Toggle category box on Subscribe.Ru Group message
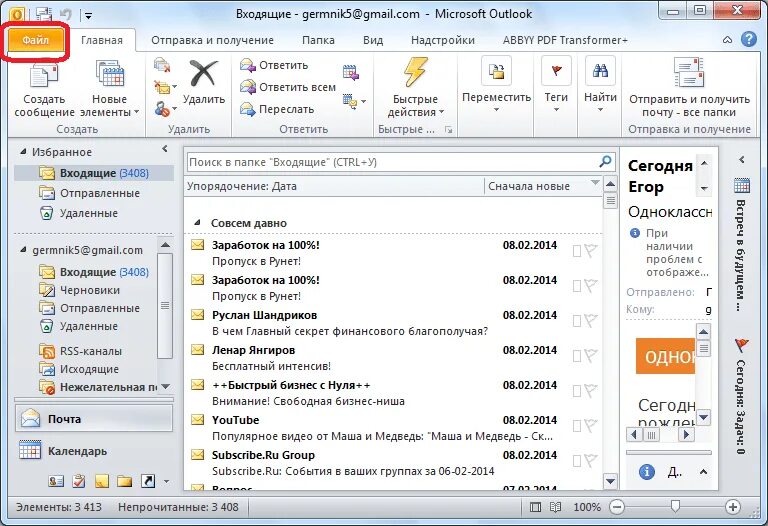This screenshot has height=526, width=768. click(577, 461)
